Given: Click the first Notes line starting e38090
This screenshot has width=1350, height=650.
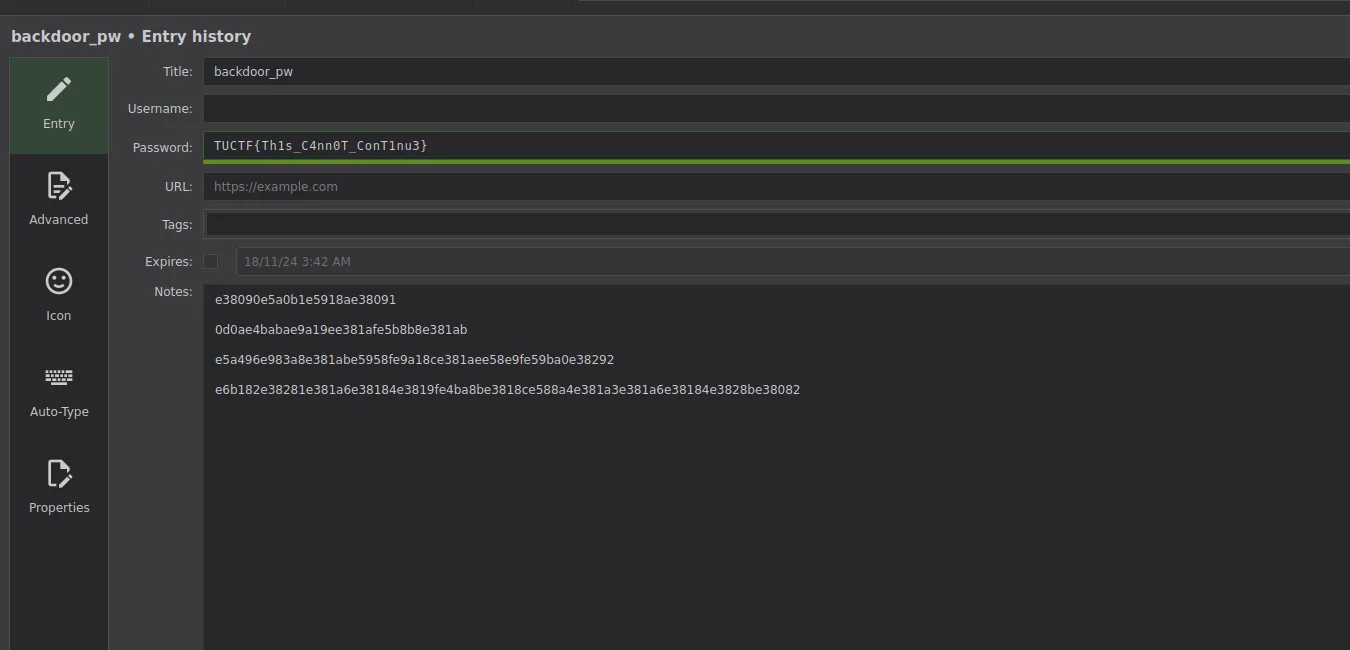Looking at the screenshot, I should (x=306, y=300).
